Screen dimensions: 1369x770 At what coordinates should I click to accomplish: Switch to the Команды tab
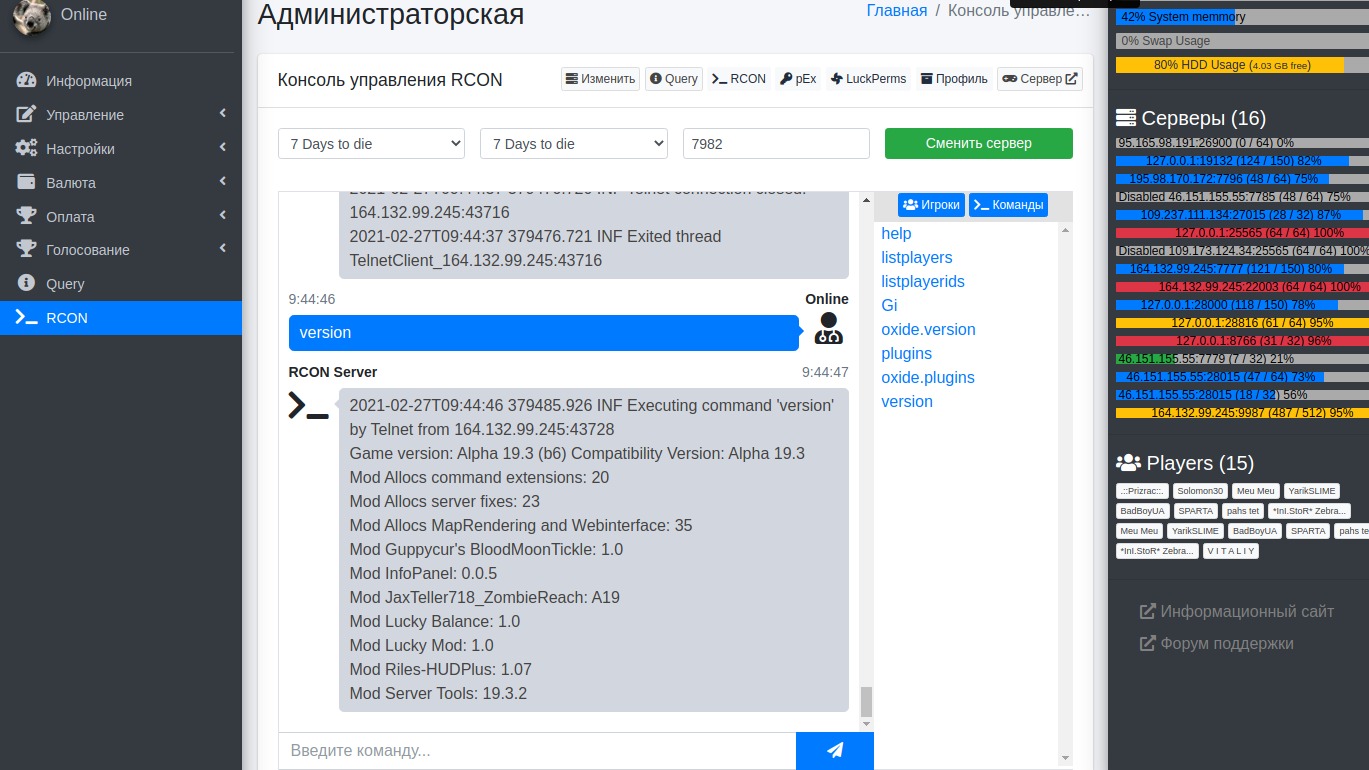coord(1008,205)
